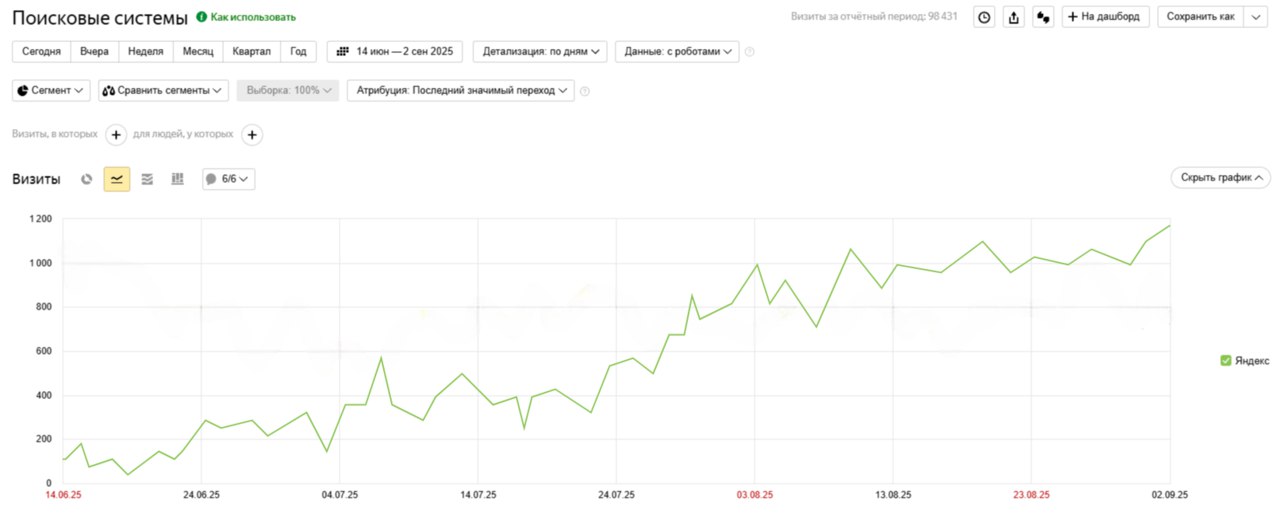Image resolution: width=1280 pixels, height=521 pixels.
Task: Uncheck the Яндекс legend checkbox
Action: pos(1226,361)
